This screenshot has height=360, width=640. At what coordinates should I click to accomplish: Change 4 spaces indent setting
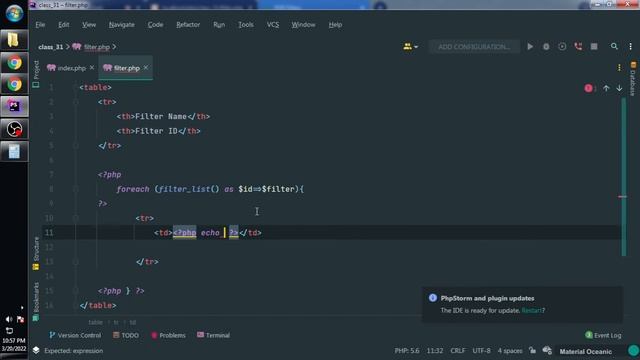(x=509, y=351)
